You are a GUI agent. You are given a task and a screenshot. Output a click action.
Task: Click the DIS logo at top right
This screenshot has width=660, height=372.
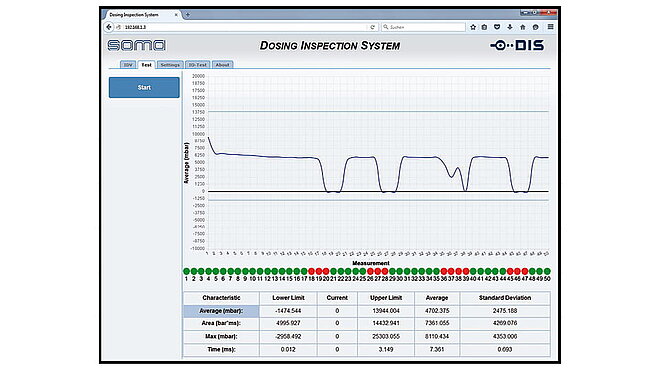(517, 45)
